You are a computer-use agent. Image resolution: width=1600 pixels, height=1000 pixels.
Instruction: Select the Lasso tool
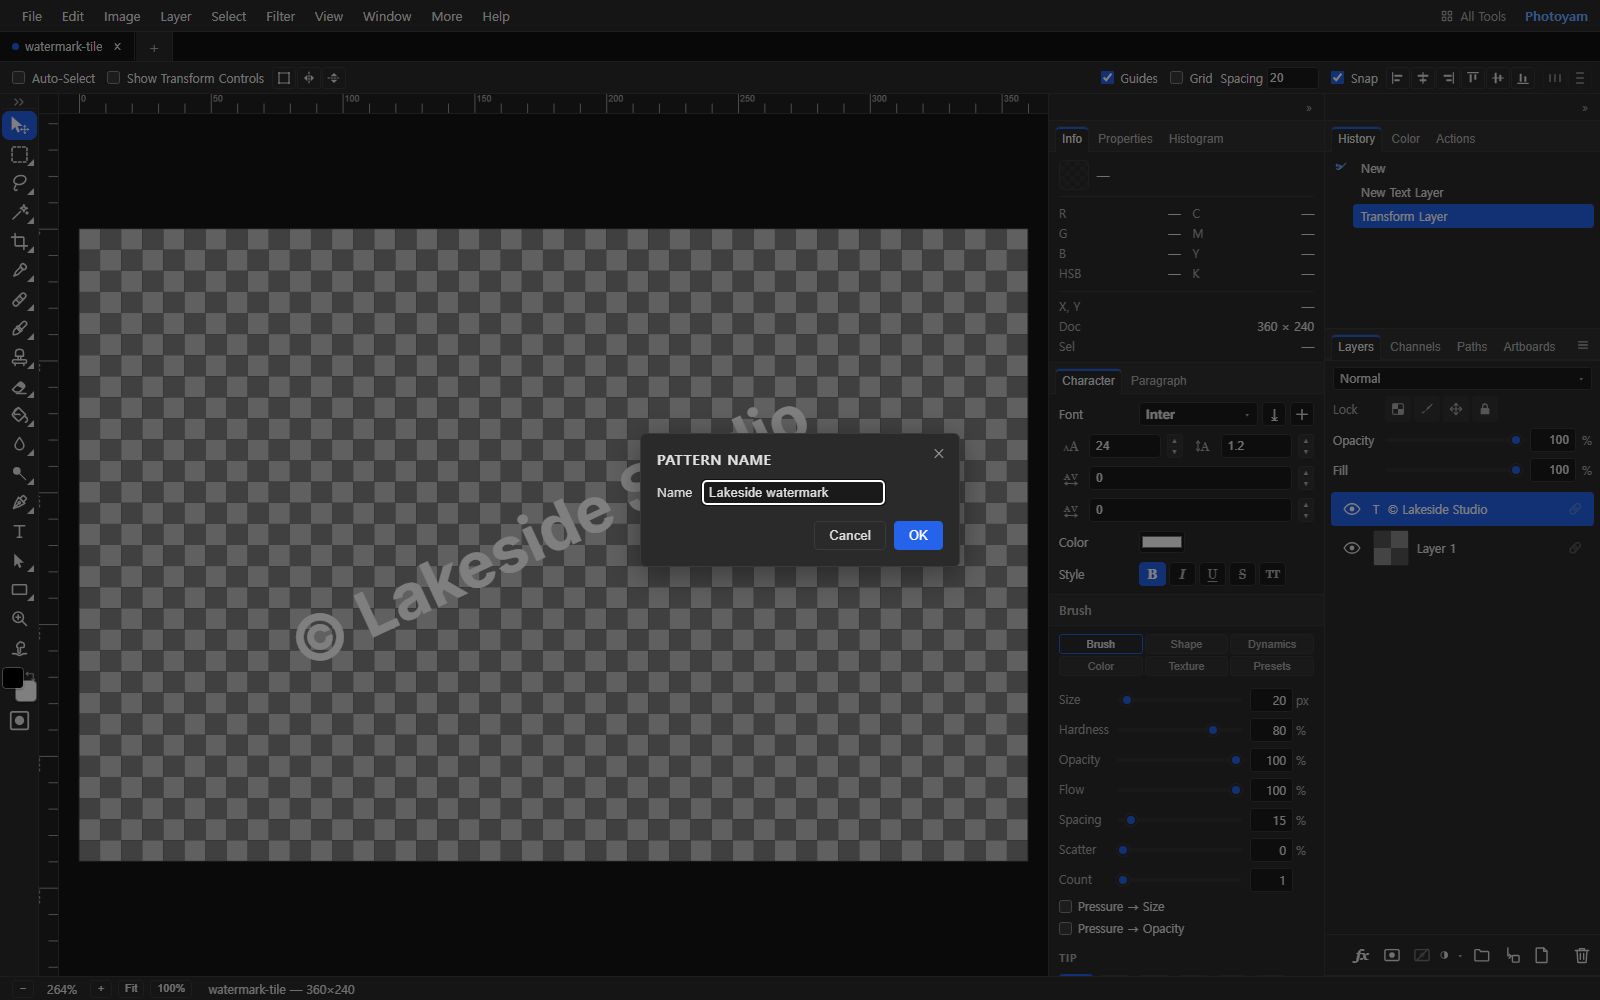[19, 184]
